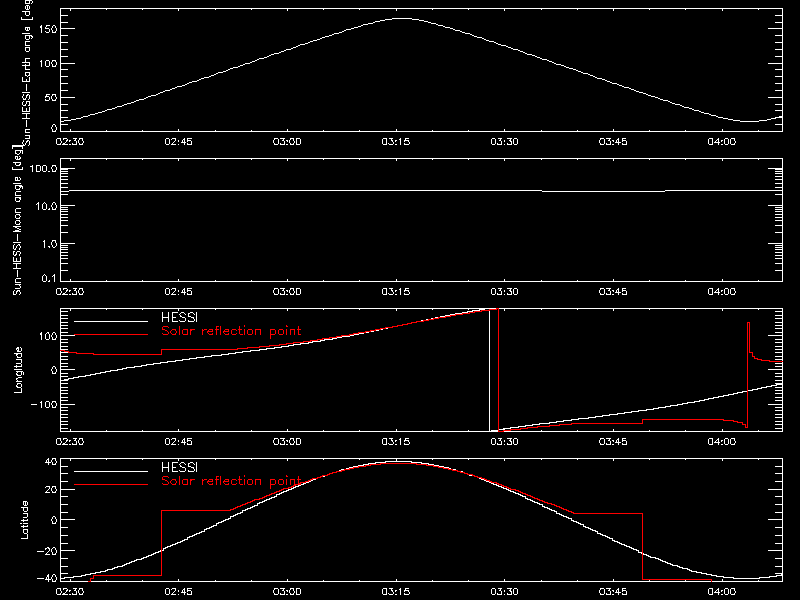Screen dimensions: 800x600
Task: Click the 02:30 label under Longitude plot
Action: [x=70, y=441]
